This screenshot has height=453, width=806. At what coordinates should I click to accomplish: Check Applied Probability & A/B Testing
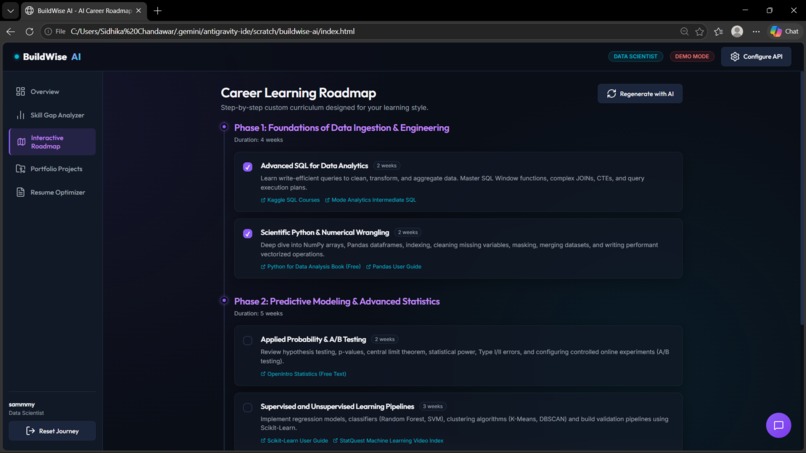coord(248,340)
